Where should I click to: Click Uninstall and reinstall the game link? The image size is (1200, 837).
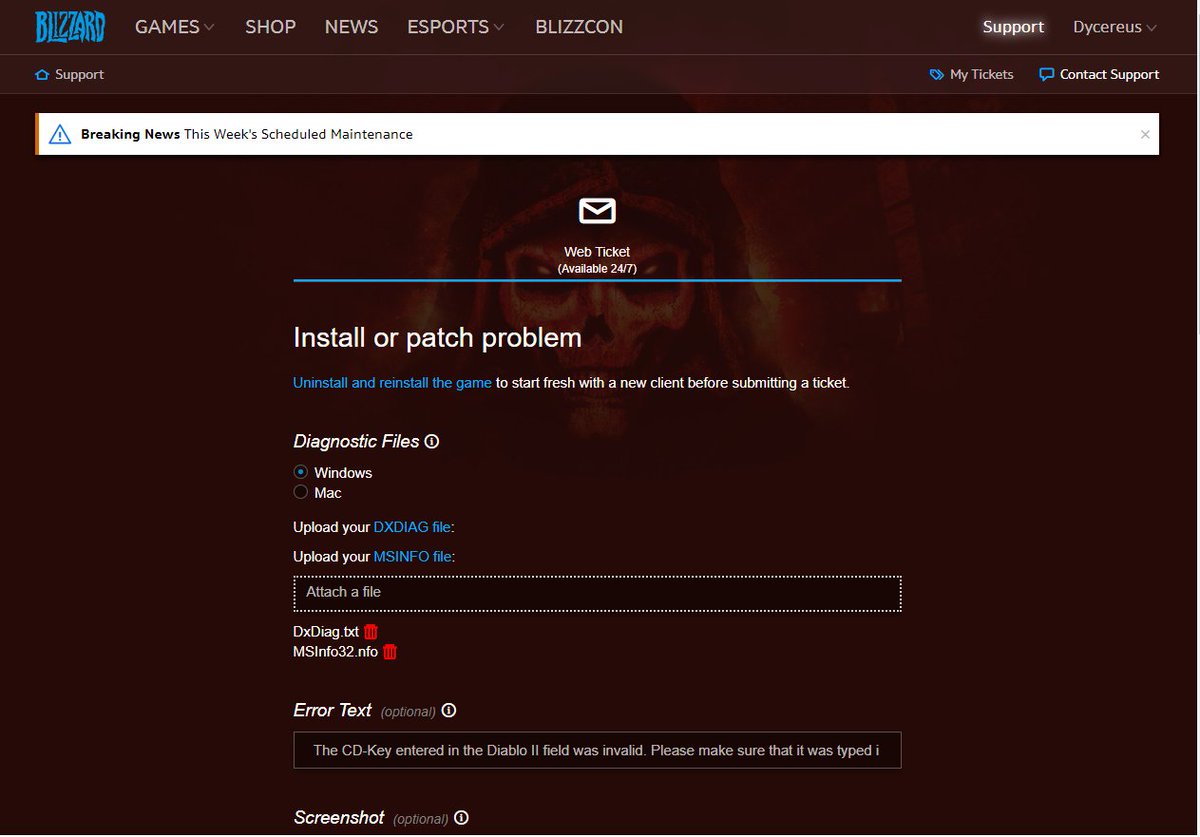392,382
